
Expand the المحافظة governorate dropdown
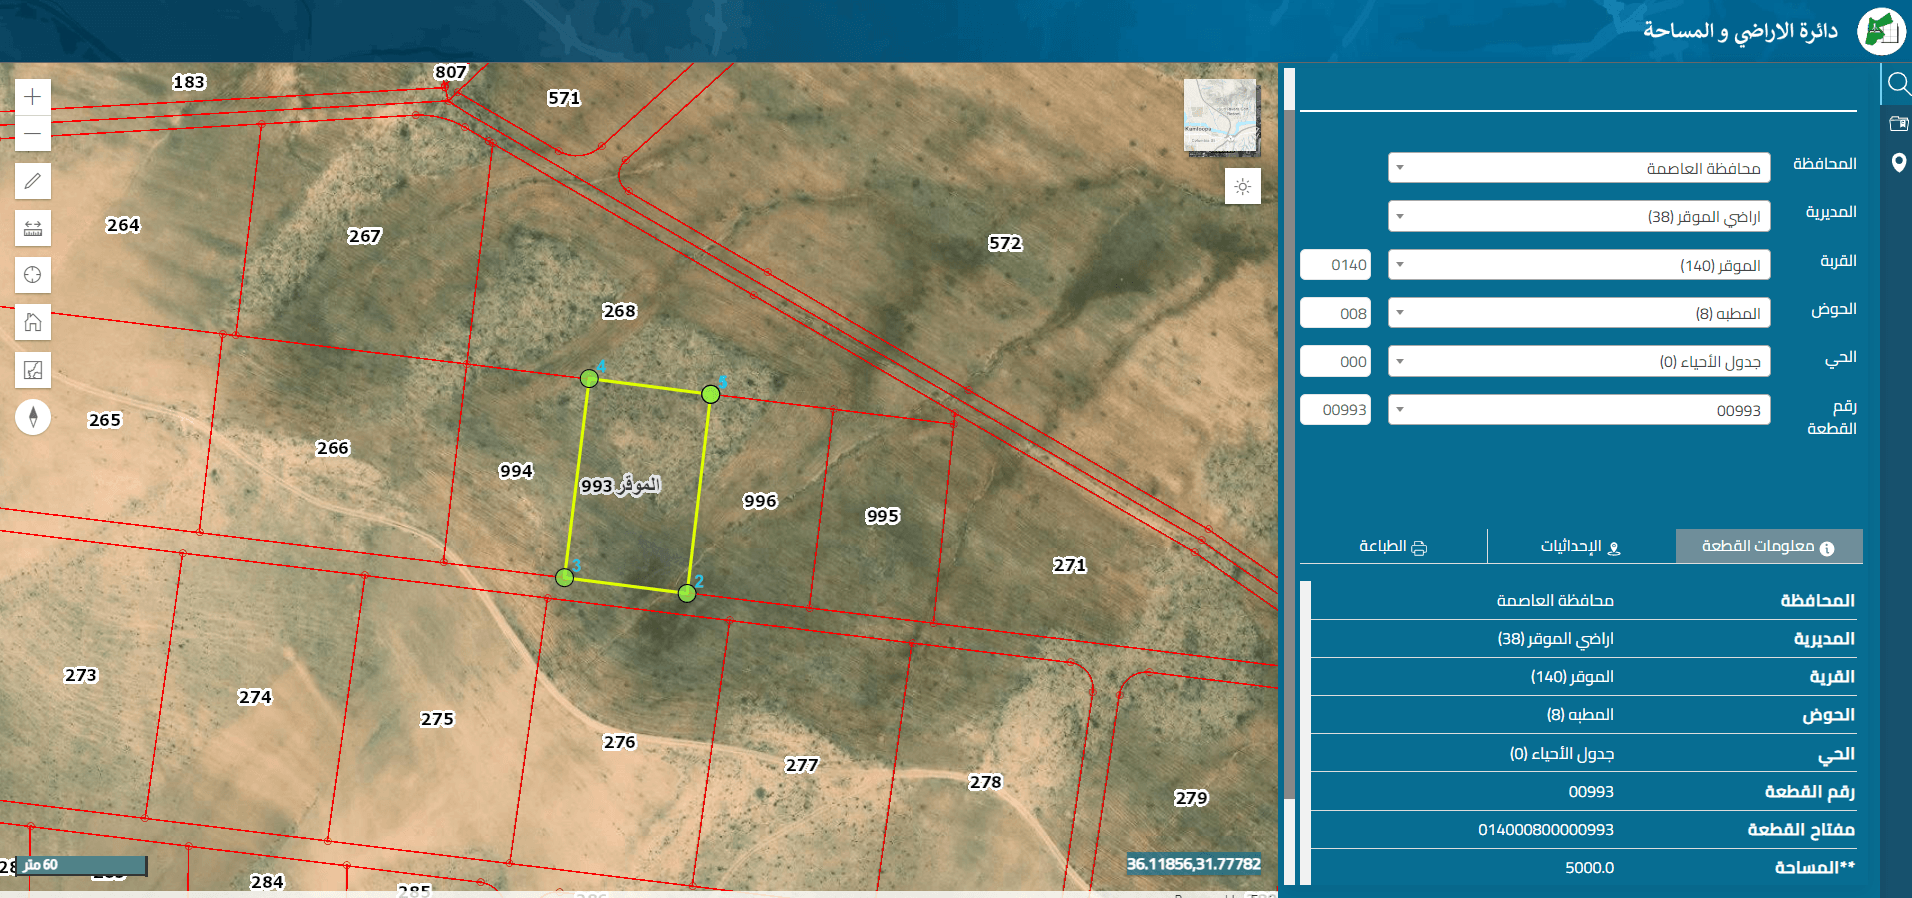coord(1579,168)
